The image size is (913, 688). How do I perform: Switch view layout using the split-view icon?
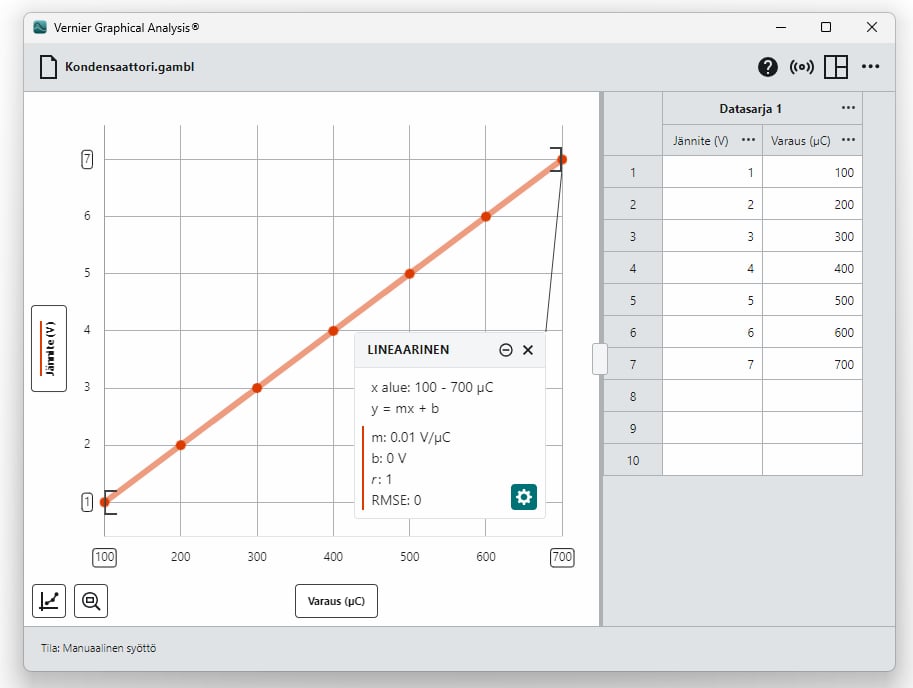836,66
